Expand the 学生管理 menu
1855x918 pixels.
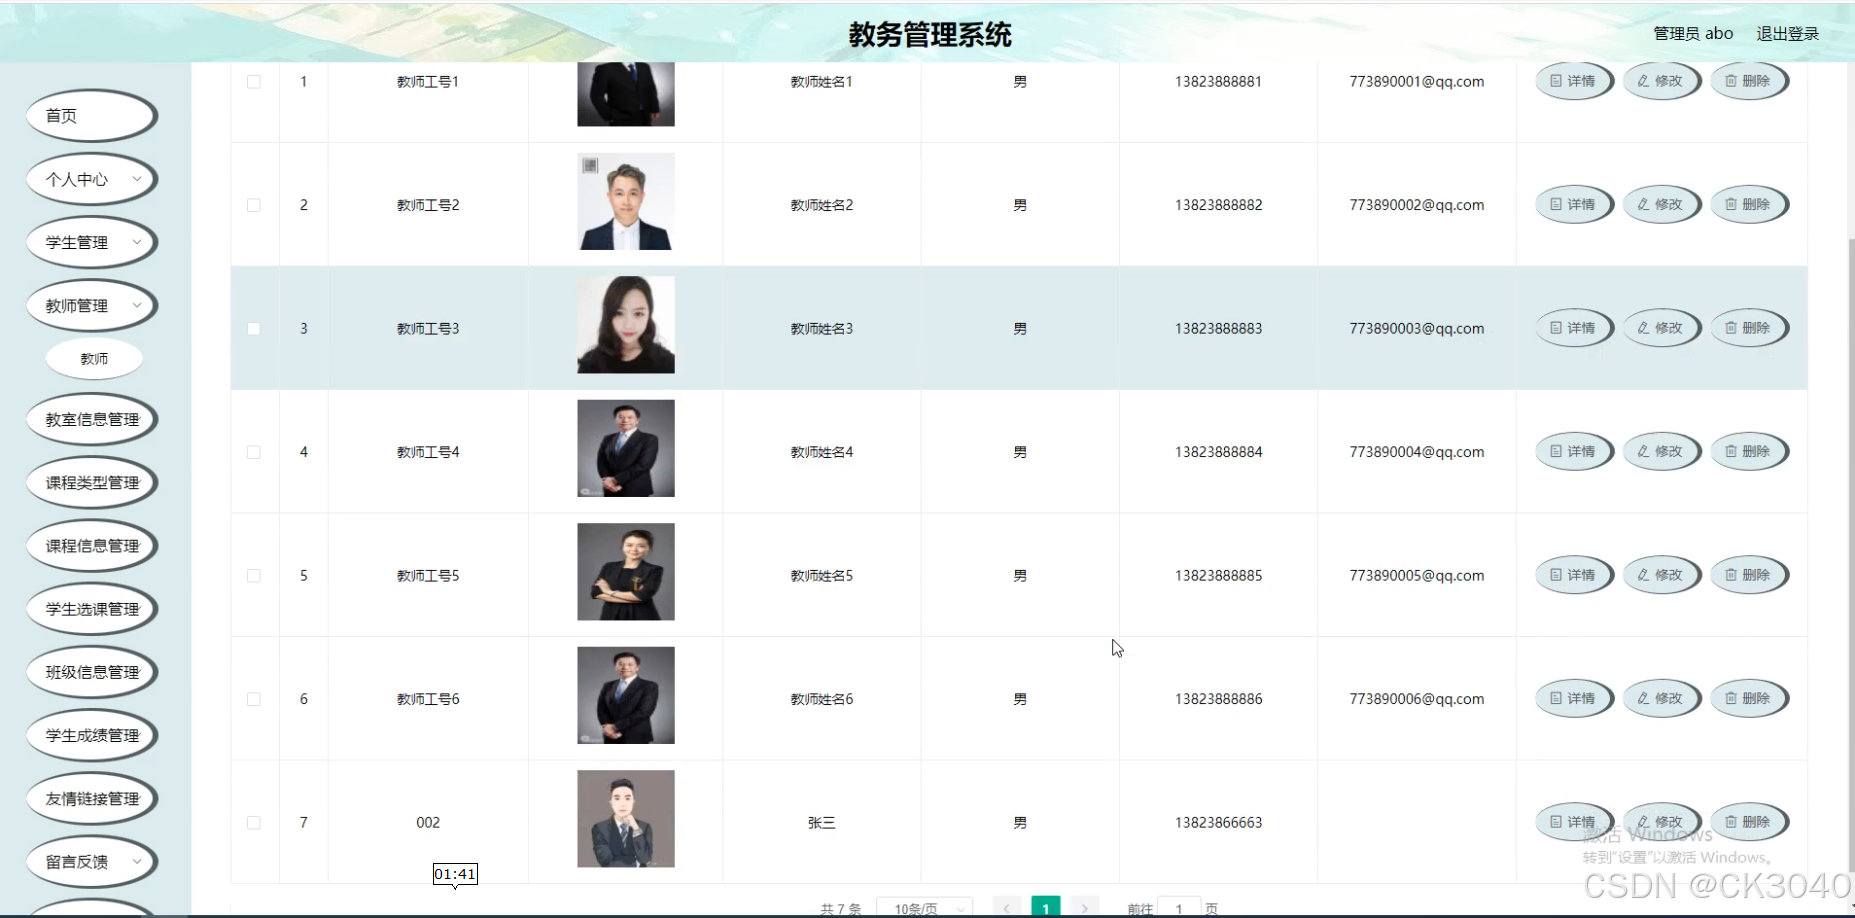91,242
